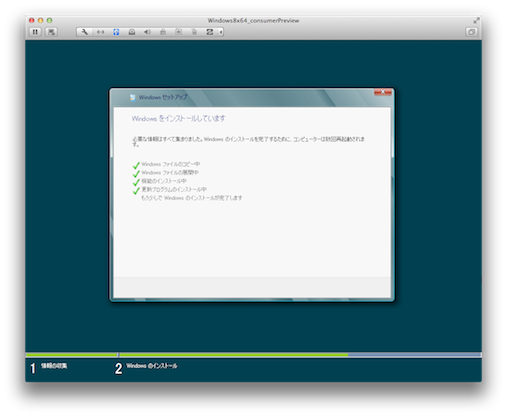The image size is (507, 417).
Task: Click the first checkmark, Windows file copy
Action: pyautogui.click(x=136, y=165)
